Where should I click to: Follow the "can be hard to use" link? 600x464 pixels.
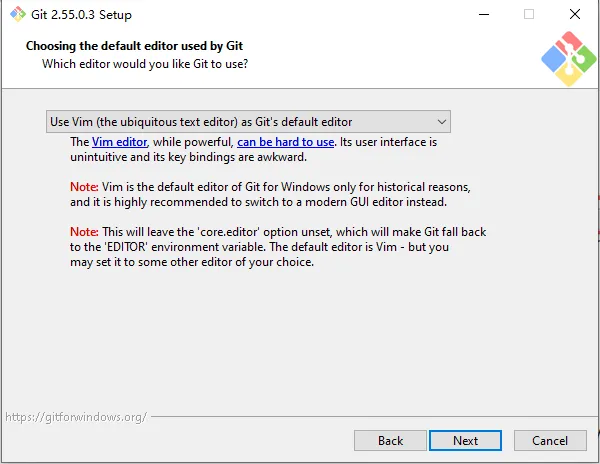(285, 142)
